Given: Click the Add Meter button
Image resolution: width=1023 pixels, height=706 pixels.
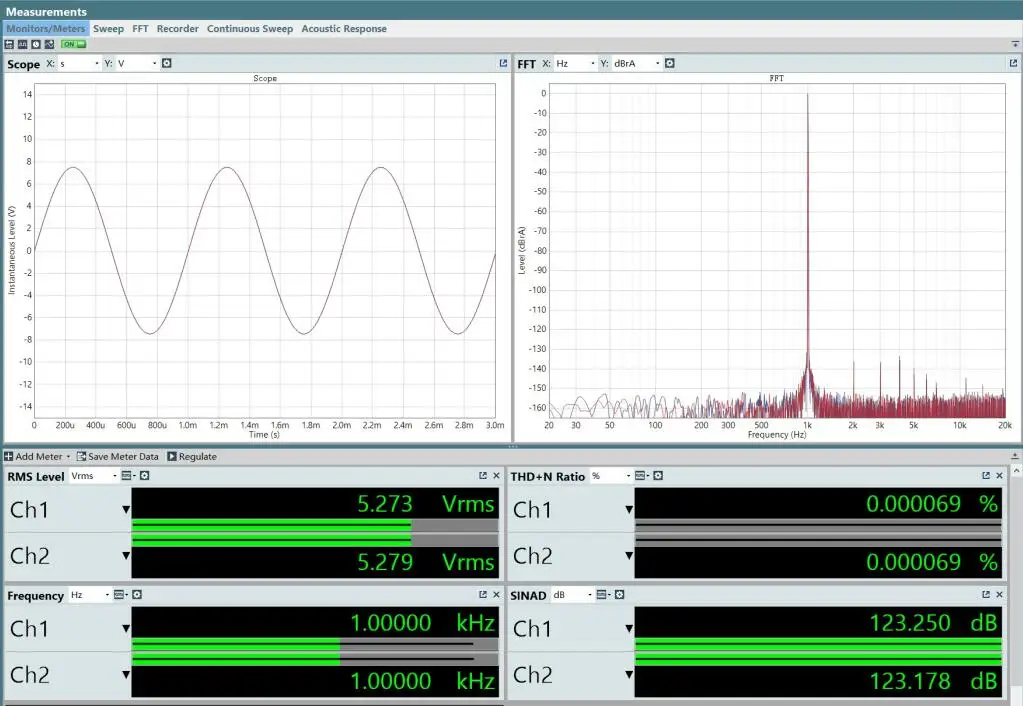Looking at the screenshot, I should tap(36, 456).
